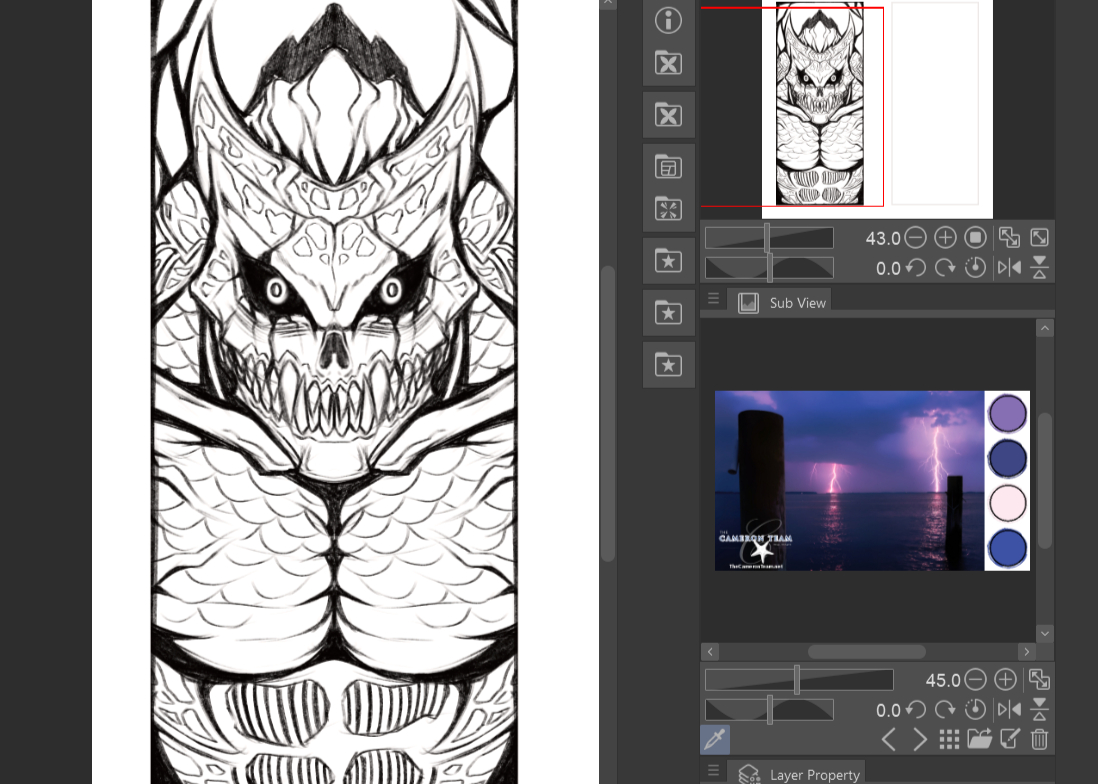Screen dimensions: 1098x784
Task: Zoom out in the Navigator panel
Action: click(x=915, y=238)
